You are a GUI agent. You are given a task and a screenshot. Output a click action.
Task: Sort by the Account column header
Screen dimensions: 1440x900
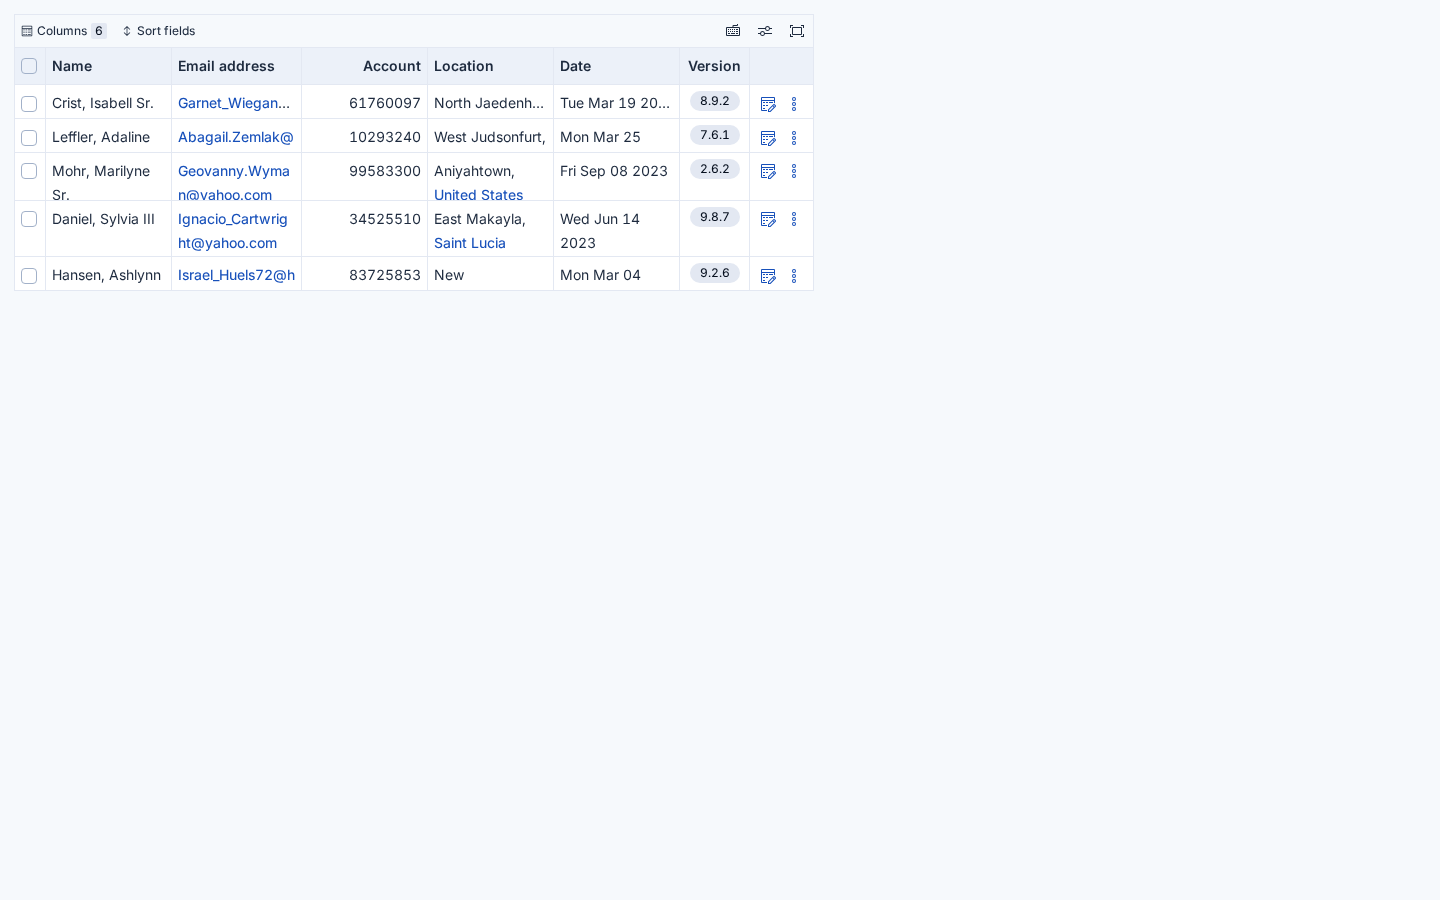point(364,66)
